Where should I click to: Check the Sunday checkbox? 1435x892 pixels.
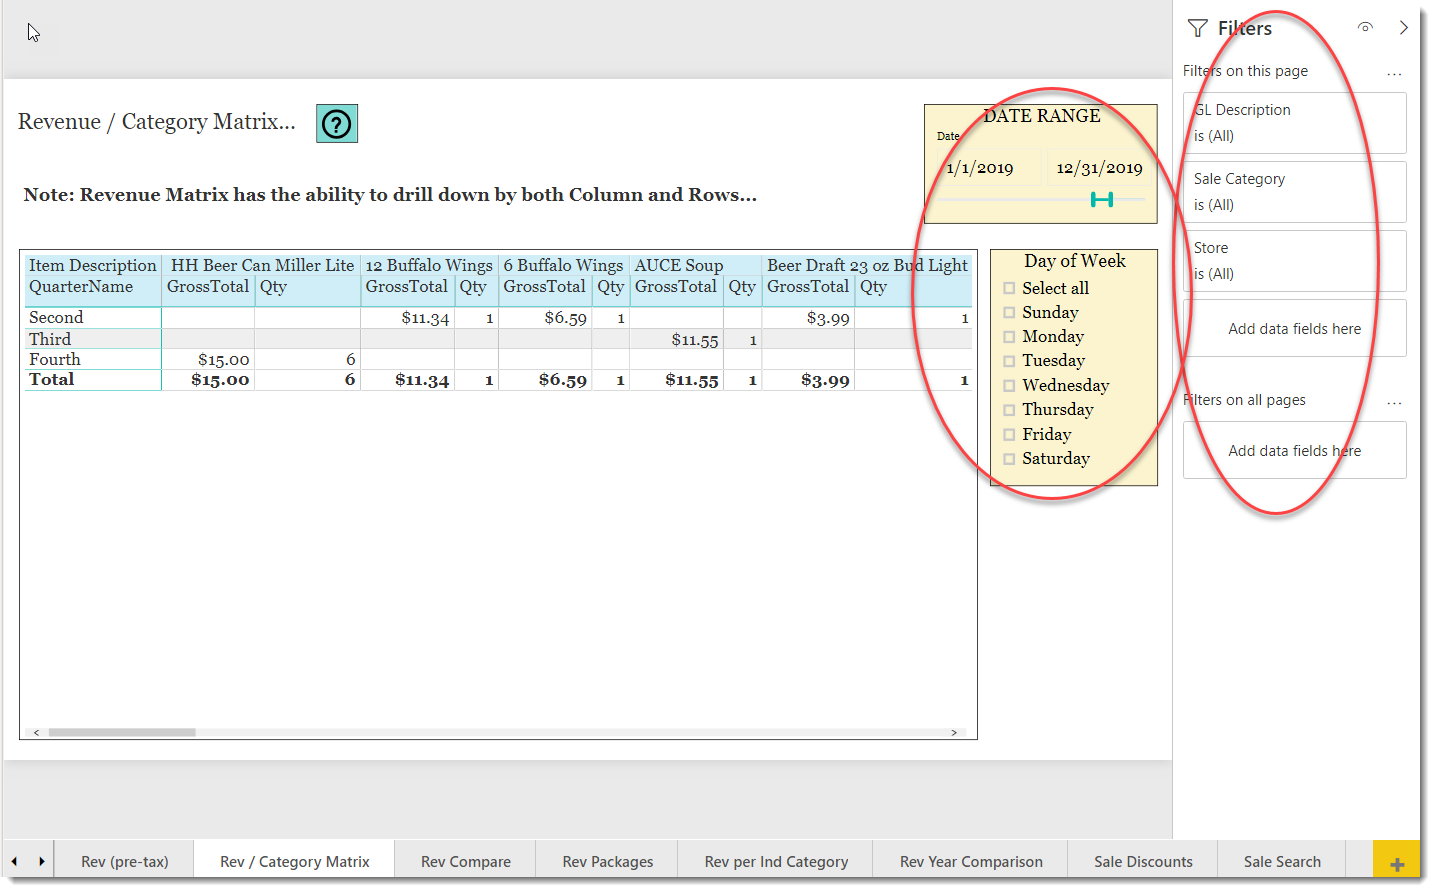click(x=1009, y=312)
